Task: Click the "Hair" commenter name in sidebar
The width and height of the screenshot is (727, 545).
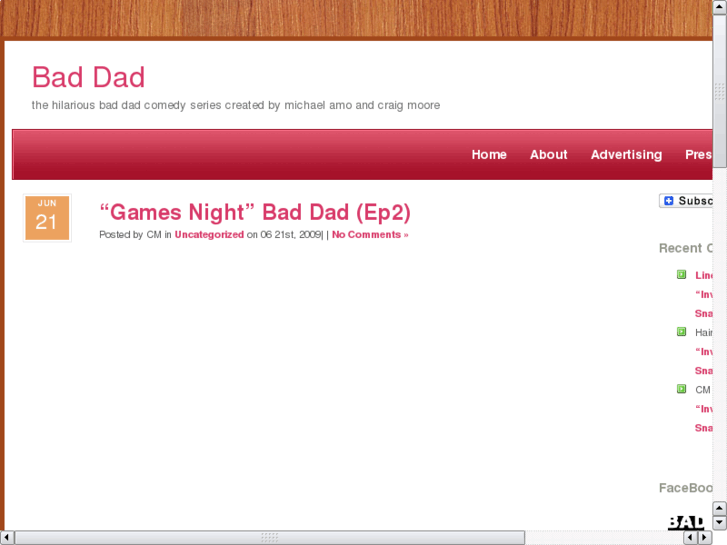Action: [x=703, y=332]
